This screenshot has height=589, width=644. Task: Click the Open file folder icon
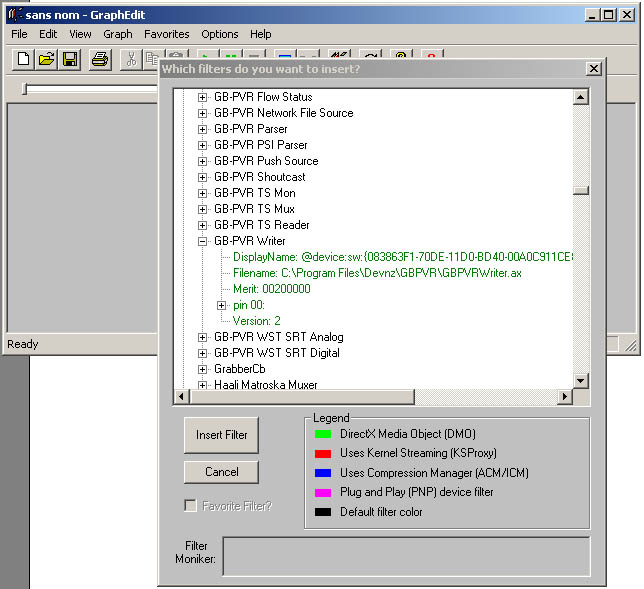[x=47, y=60]
